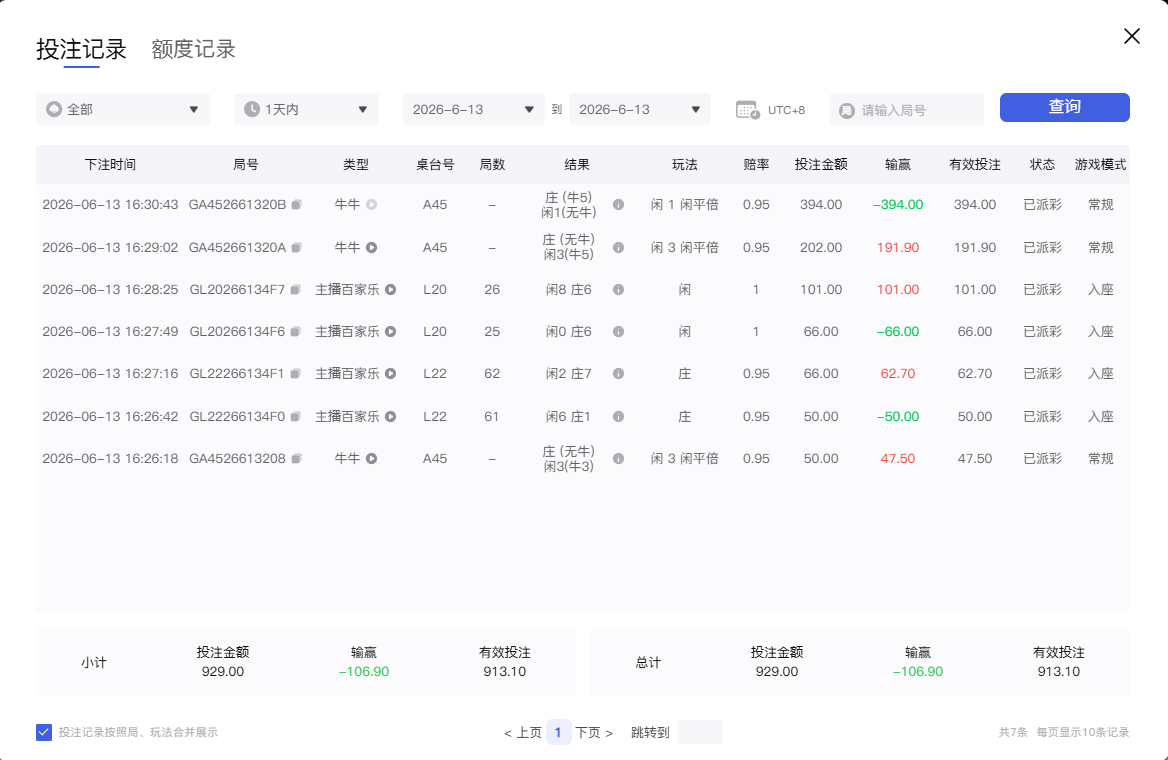Screen dimensions: 1168x760
Task: Click bet time 2026-06-13 16:28:25
Action: click(x=110, y=289)
